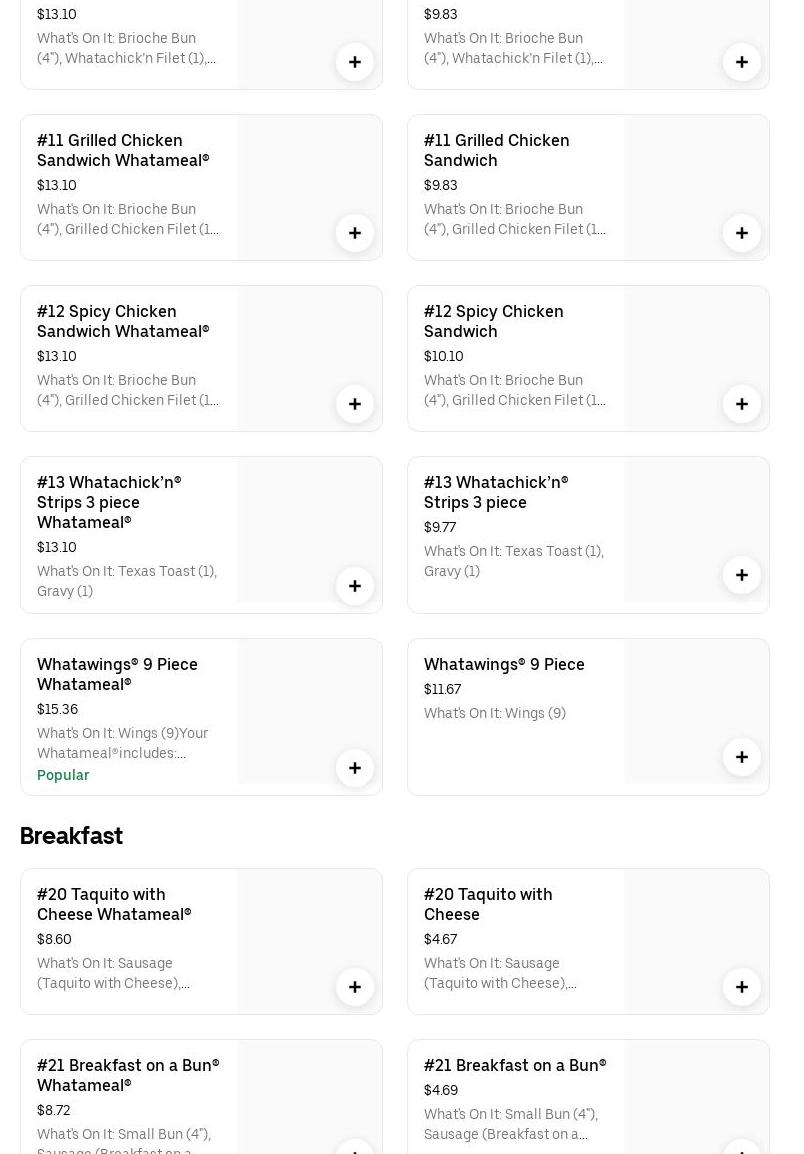Viewport: 804px width, 1154px height.
Task: Add #12 Spicy Chicken Sandwich $10.10 to cart
Action: [742, 404]
